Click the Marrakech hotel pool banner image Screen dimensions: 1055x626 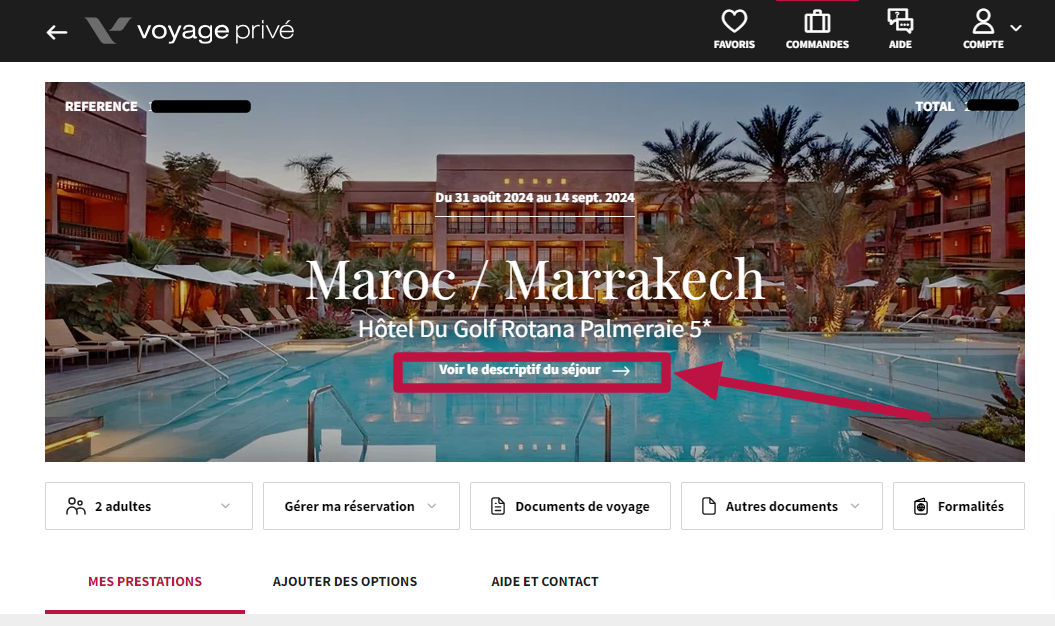pyautogui.click(x=535, y=272)
